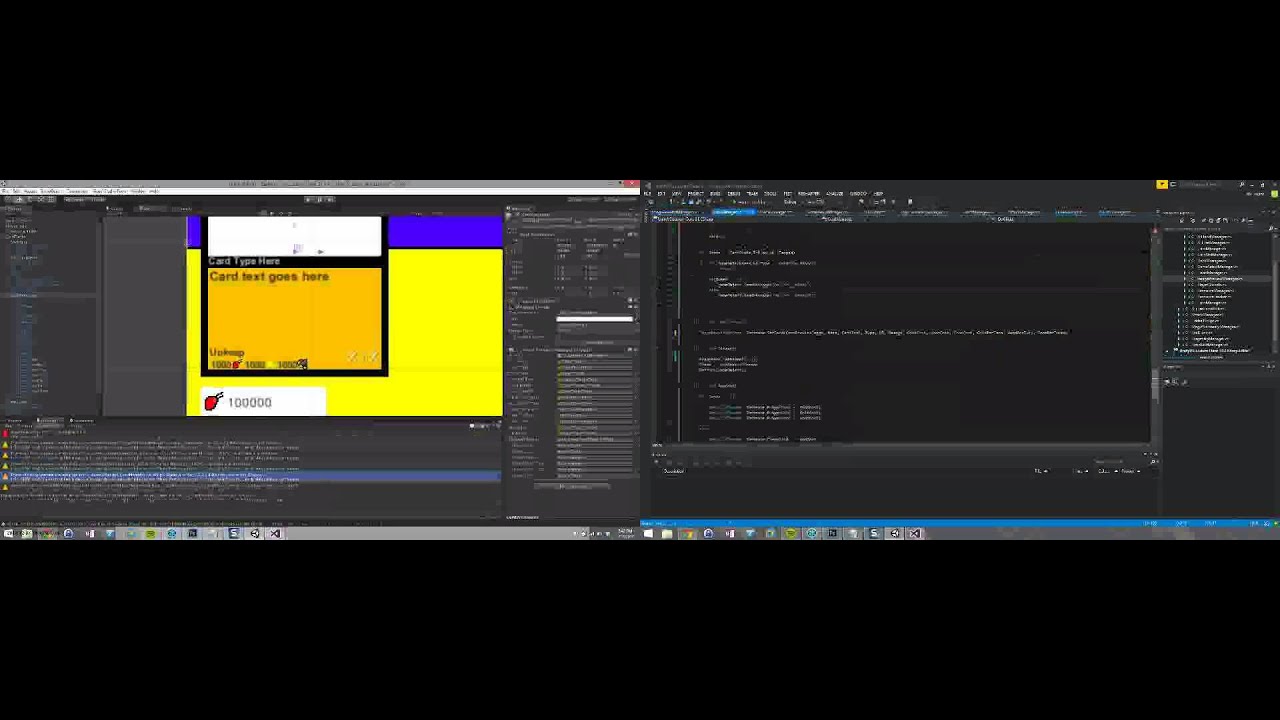Open Visual Studio's DEBUG menu
Viewport: 1280px width, 720px height.
[733, 193]
